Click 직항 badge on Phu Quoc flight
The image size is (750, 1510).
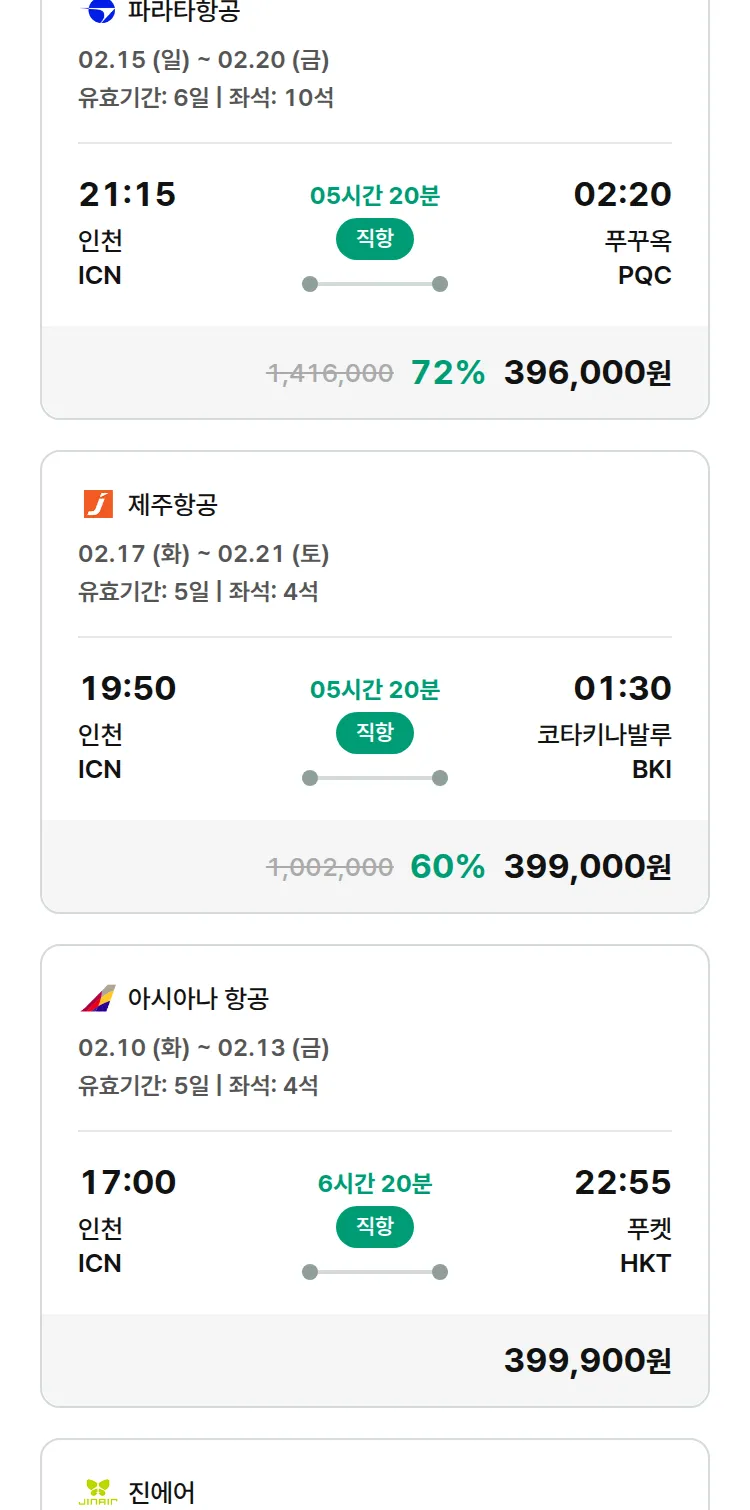[375, 239]
